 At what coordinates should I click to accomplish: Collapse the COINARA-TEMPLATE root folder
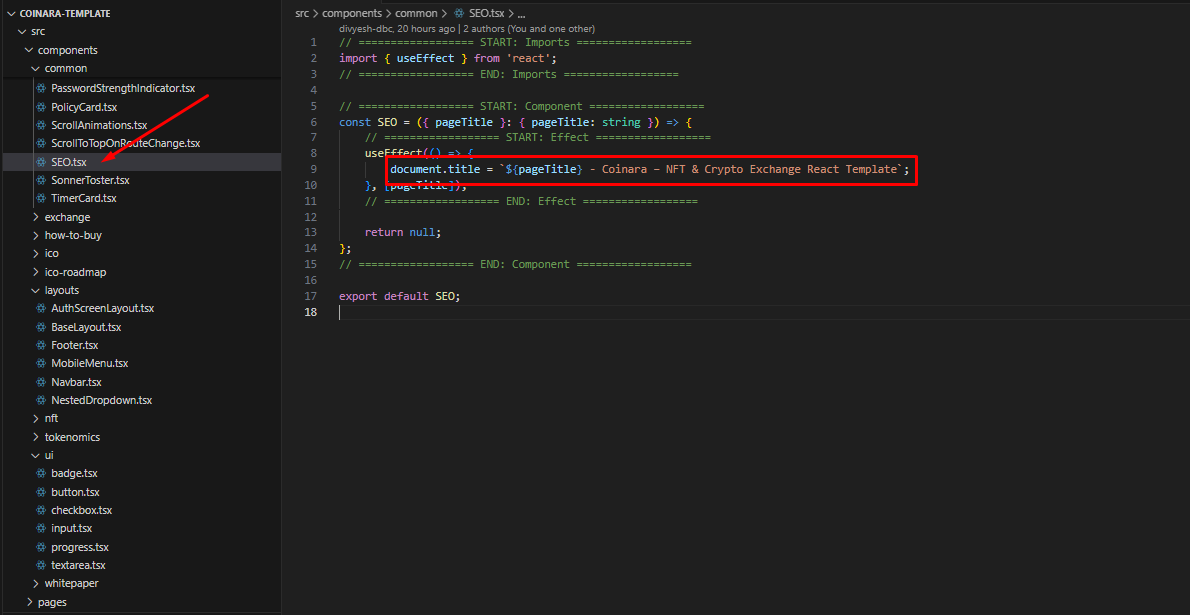tap(11, 14)
